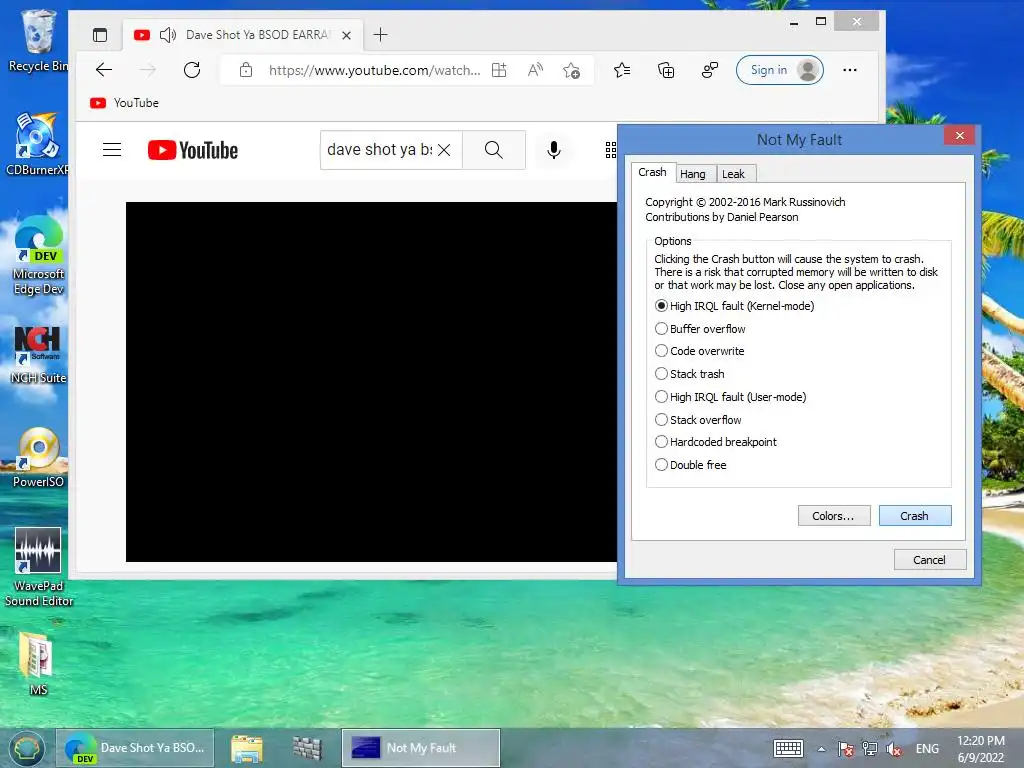Click the black YouTube video player

click(371, 382)
